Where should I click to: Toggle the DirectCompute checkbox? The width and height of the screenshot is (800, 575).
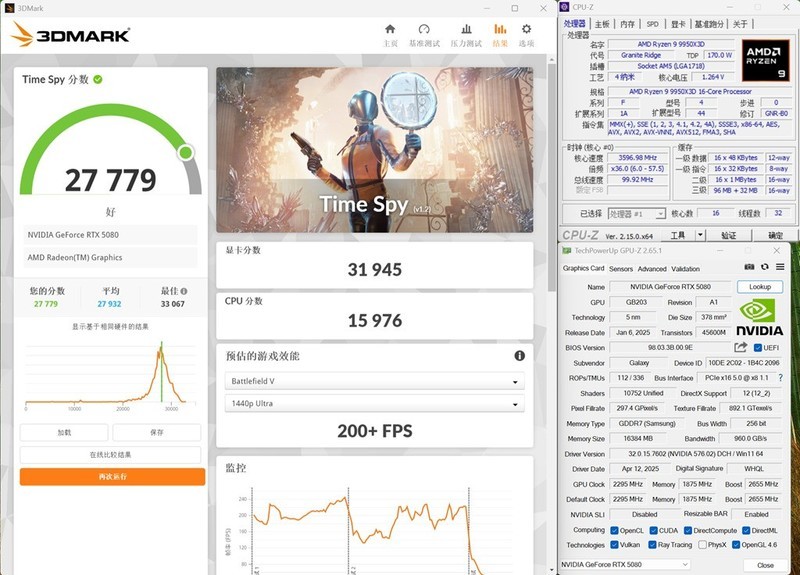tap(688, 531)
